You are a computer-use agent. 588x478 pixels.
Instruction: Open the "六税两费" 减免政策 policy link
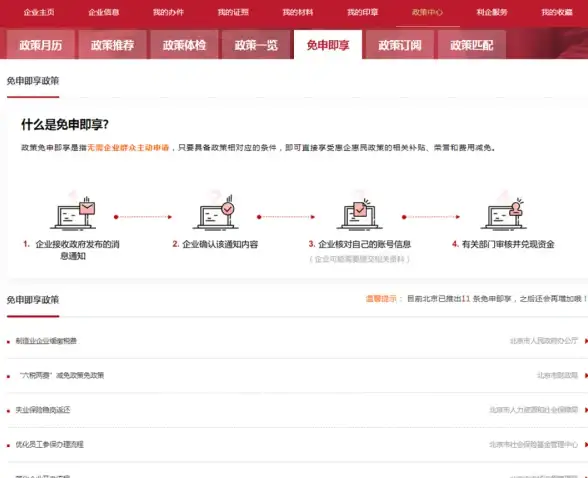coord(61,375)
